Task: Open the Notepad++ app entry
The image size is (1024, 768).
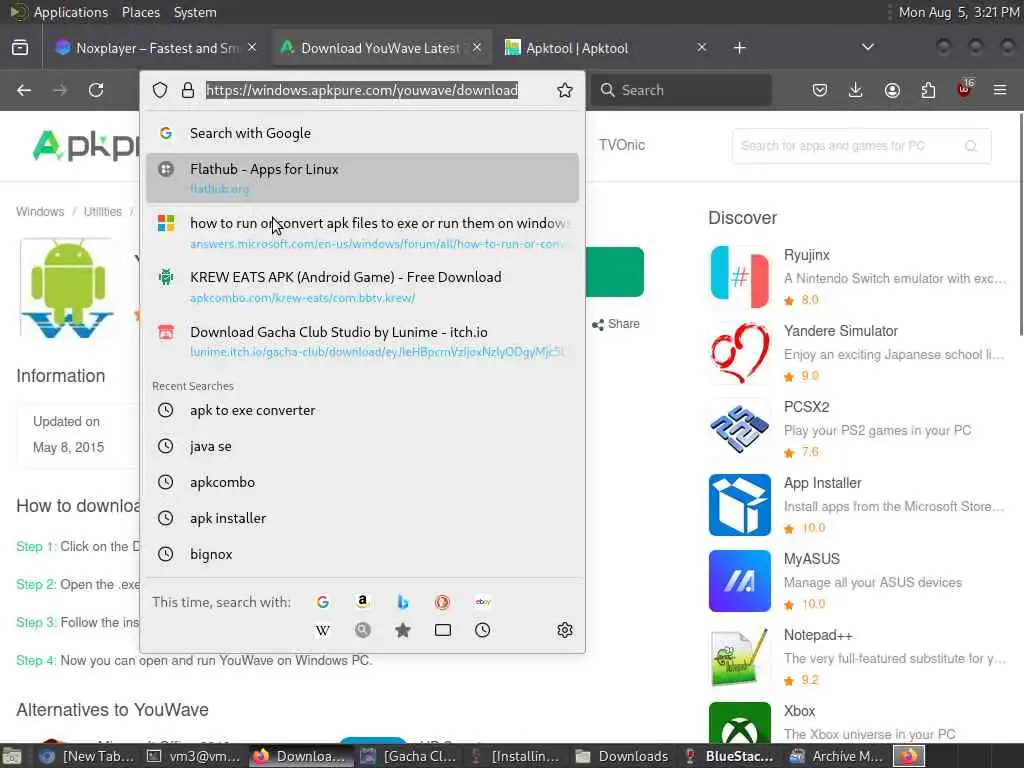Action: pos(857,656)
